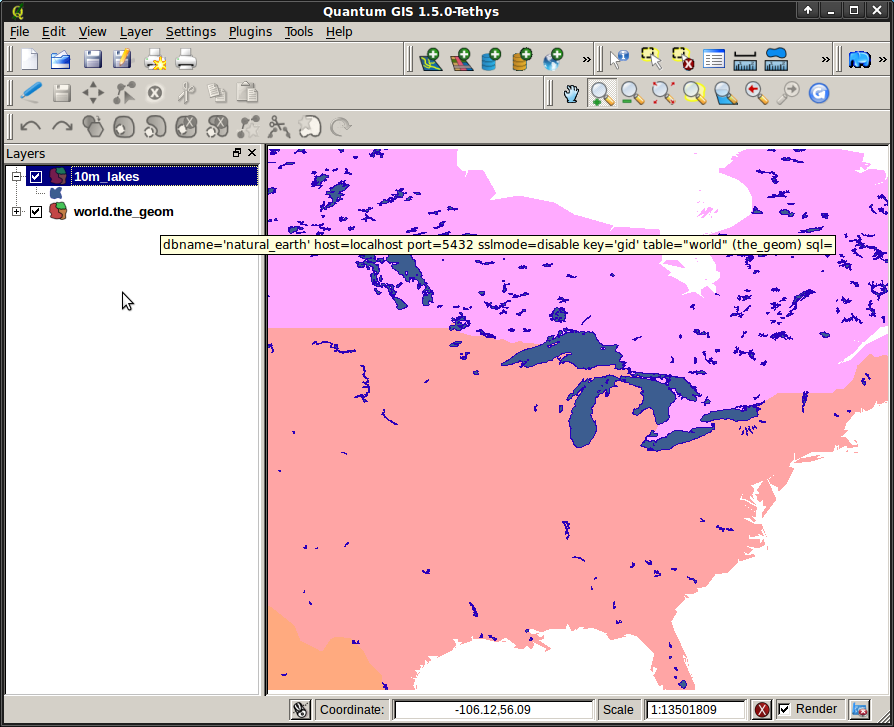Screen dimensions: 894x727
Task: Select features with the selection tool
Action: pos(651,59)
